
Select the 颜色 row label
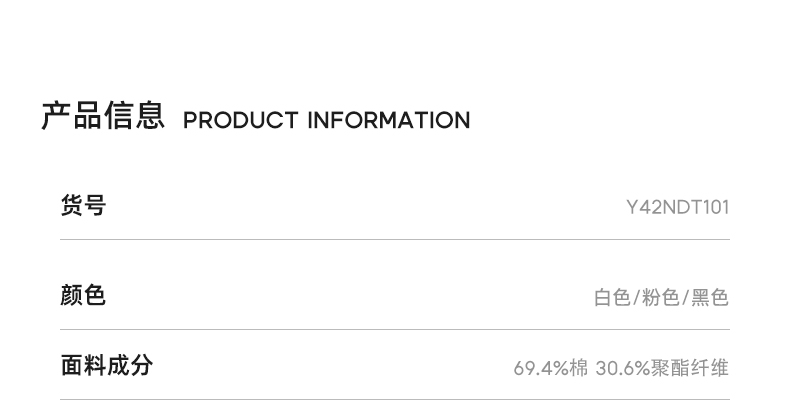(83, 295)
